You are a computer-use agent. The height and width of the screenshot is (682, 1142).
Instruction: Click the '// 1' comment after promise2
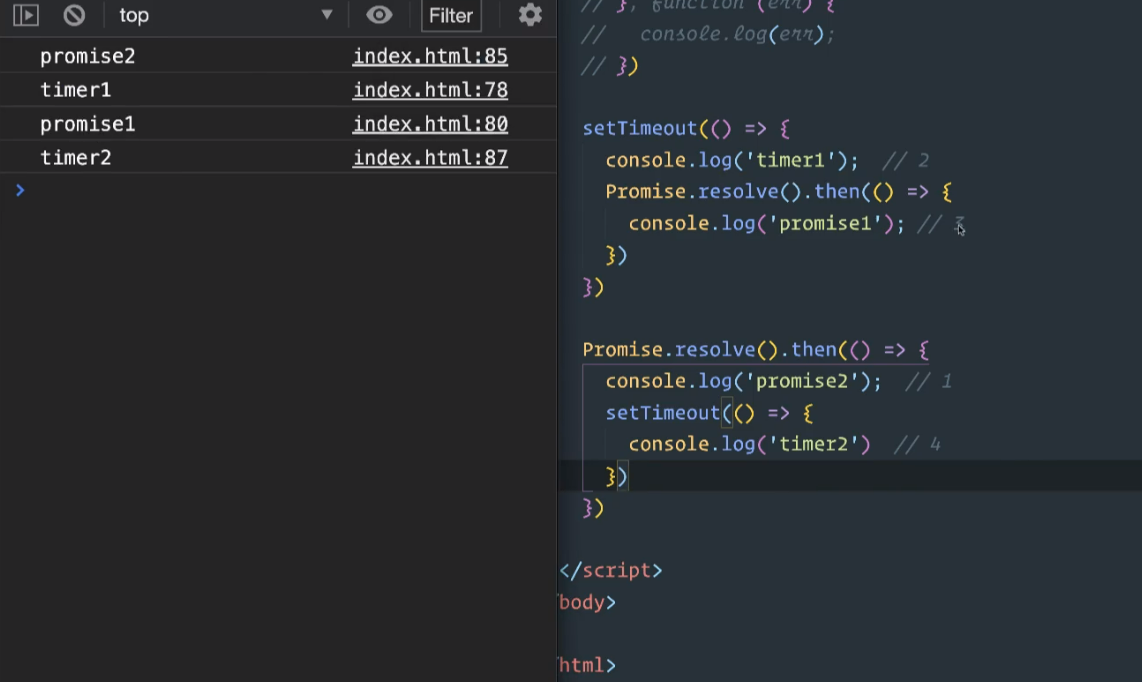(x=928, y=381)
